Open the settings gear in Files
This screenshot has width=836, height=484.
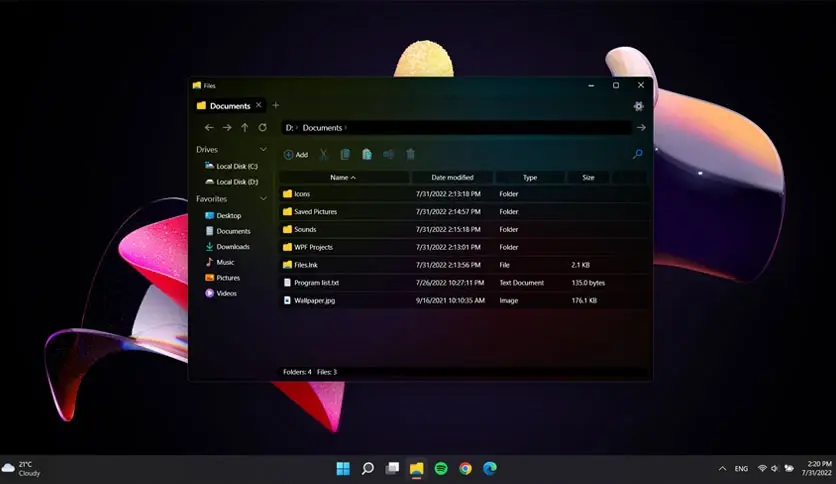pyautogui.click(x=638, y=106)
